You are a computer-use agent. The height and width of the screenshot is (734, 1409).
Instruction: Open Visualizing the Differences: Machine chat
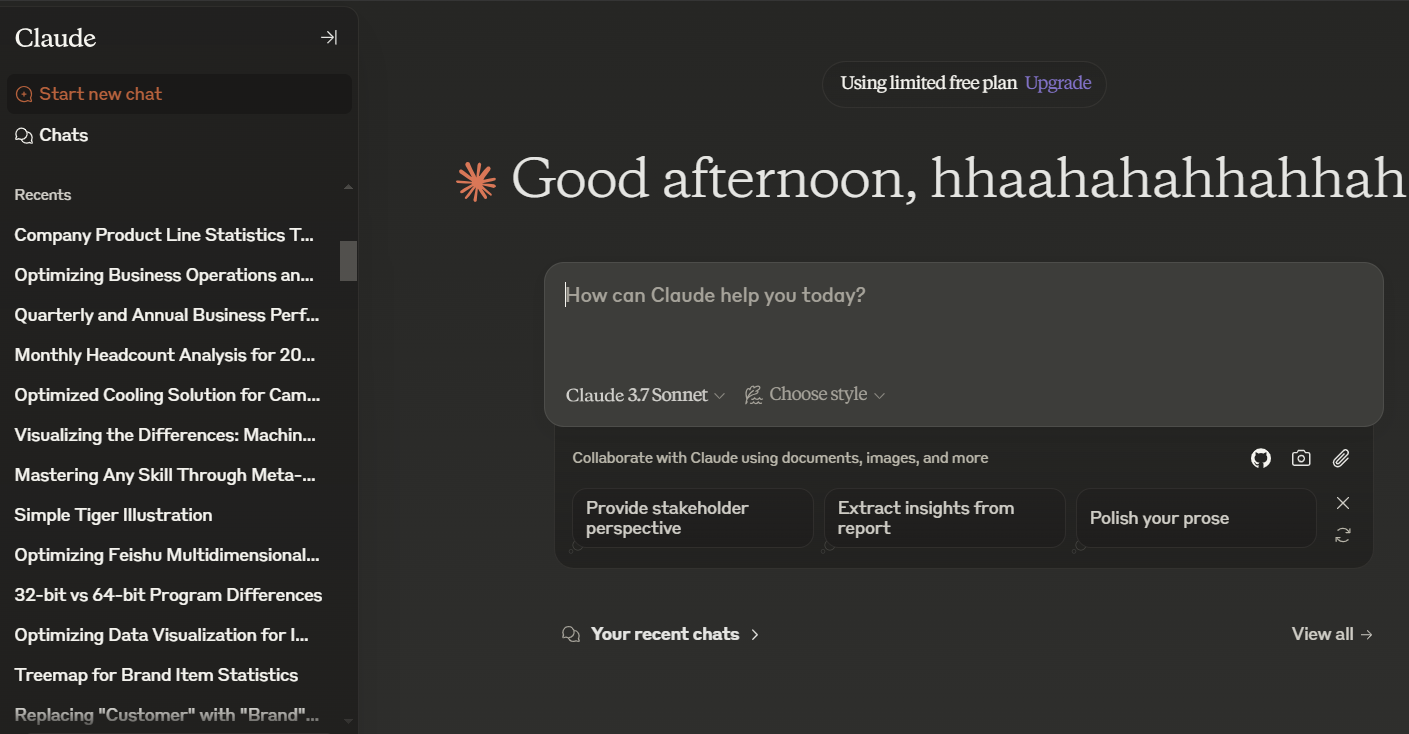(165, 435)
